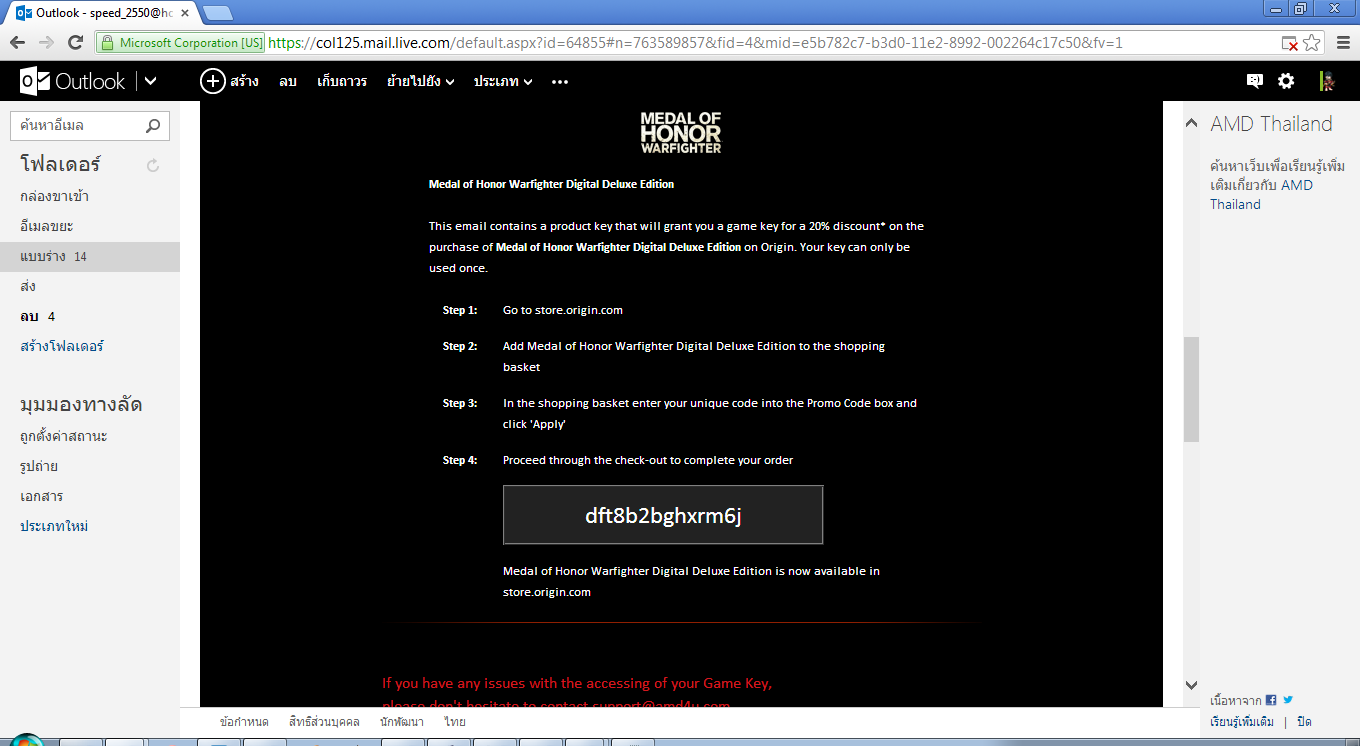Click 'Medal of Honor Warfighter Digital Deluxe Edition' heading
Viewport: 1360px width, 746px height.
[551, 184]
